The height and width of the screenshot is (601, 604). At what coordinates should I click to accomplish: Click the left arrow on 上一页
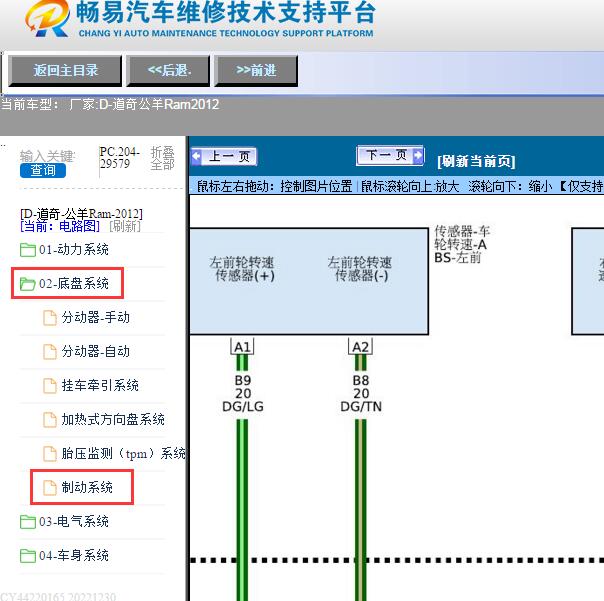point(196,156)
